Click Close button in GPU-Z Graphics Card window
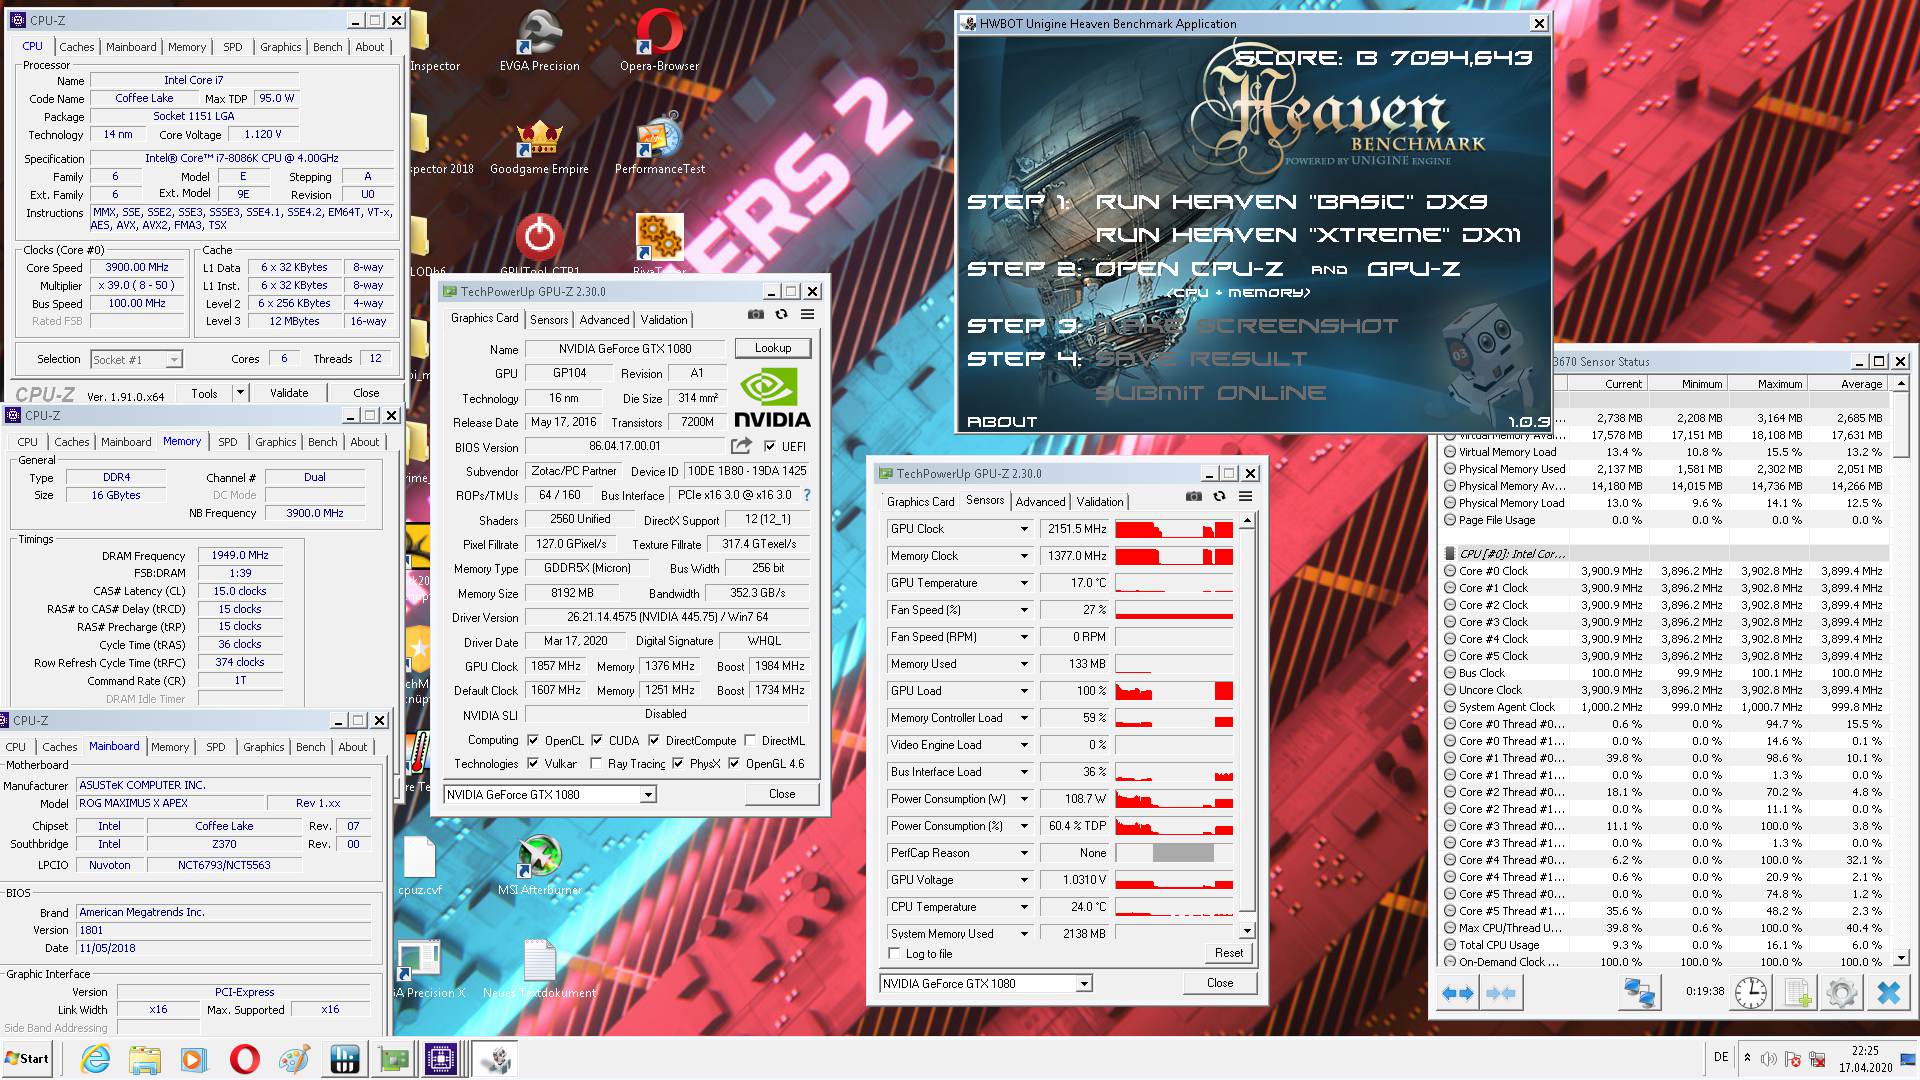The height and width of the screenshot is (1080, 1920). click(x=782, y=794)
